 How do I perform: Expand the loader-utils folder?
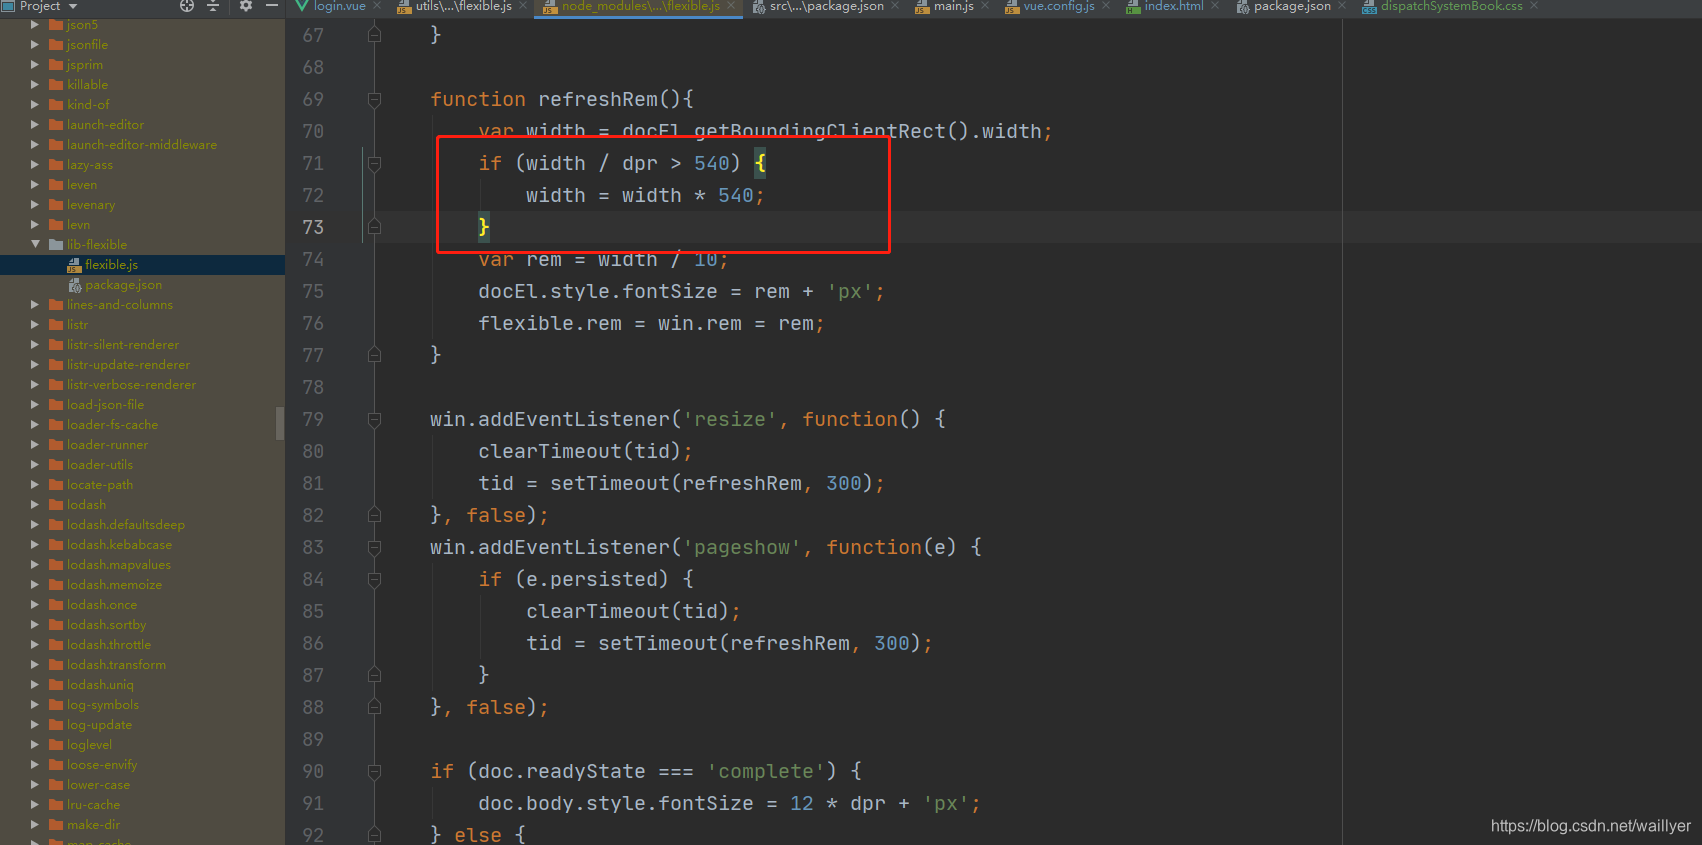click(x=35, y=465)
